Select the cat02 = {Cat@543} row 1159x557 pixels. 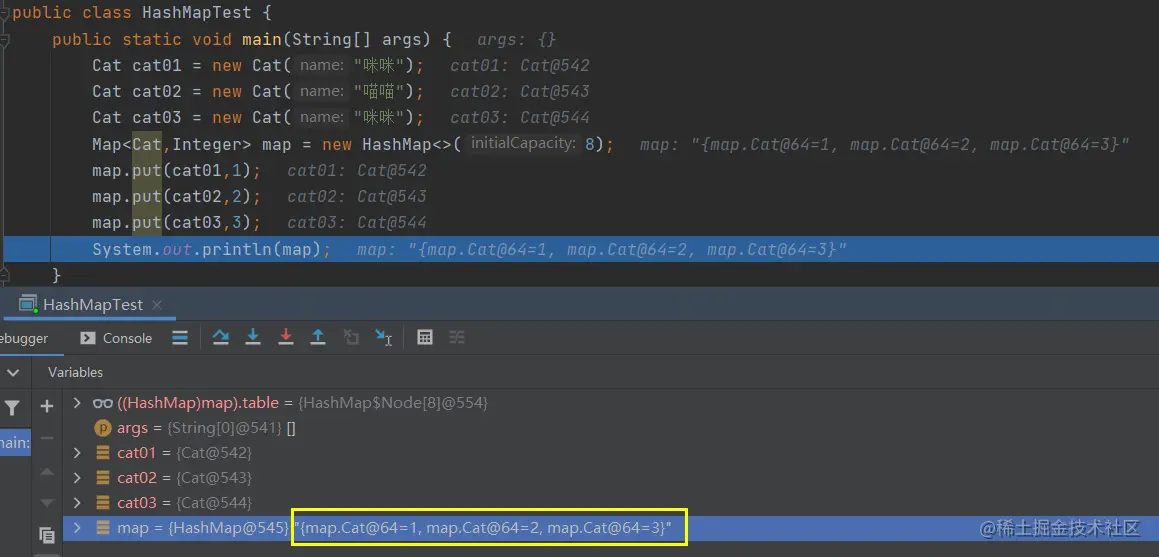click(x=611, y=478)
